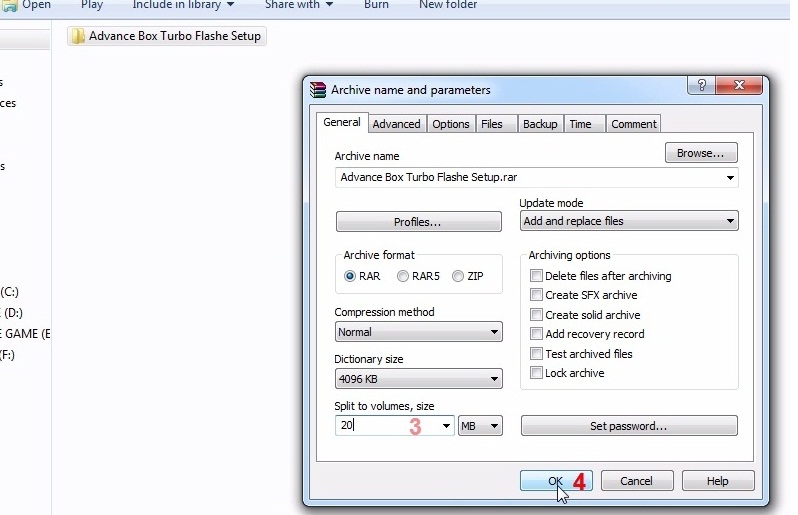
Task: Select GAME drive in Explorer navigation pane
Action: click(25, 334)
